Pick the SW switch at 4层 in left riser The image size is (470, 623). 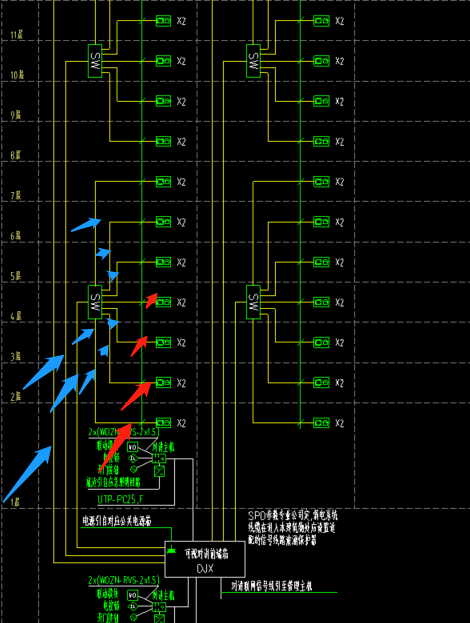(95, 302)
